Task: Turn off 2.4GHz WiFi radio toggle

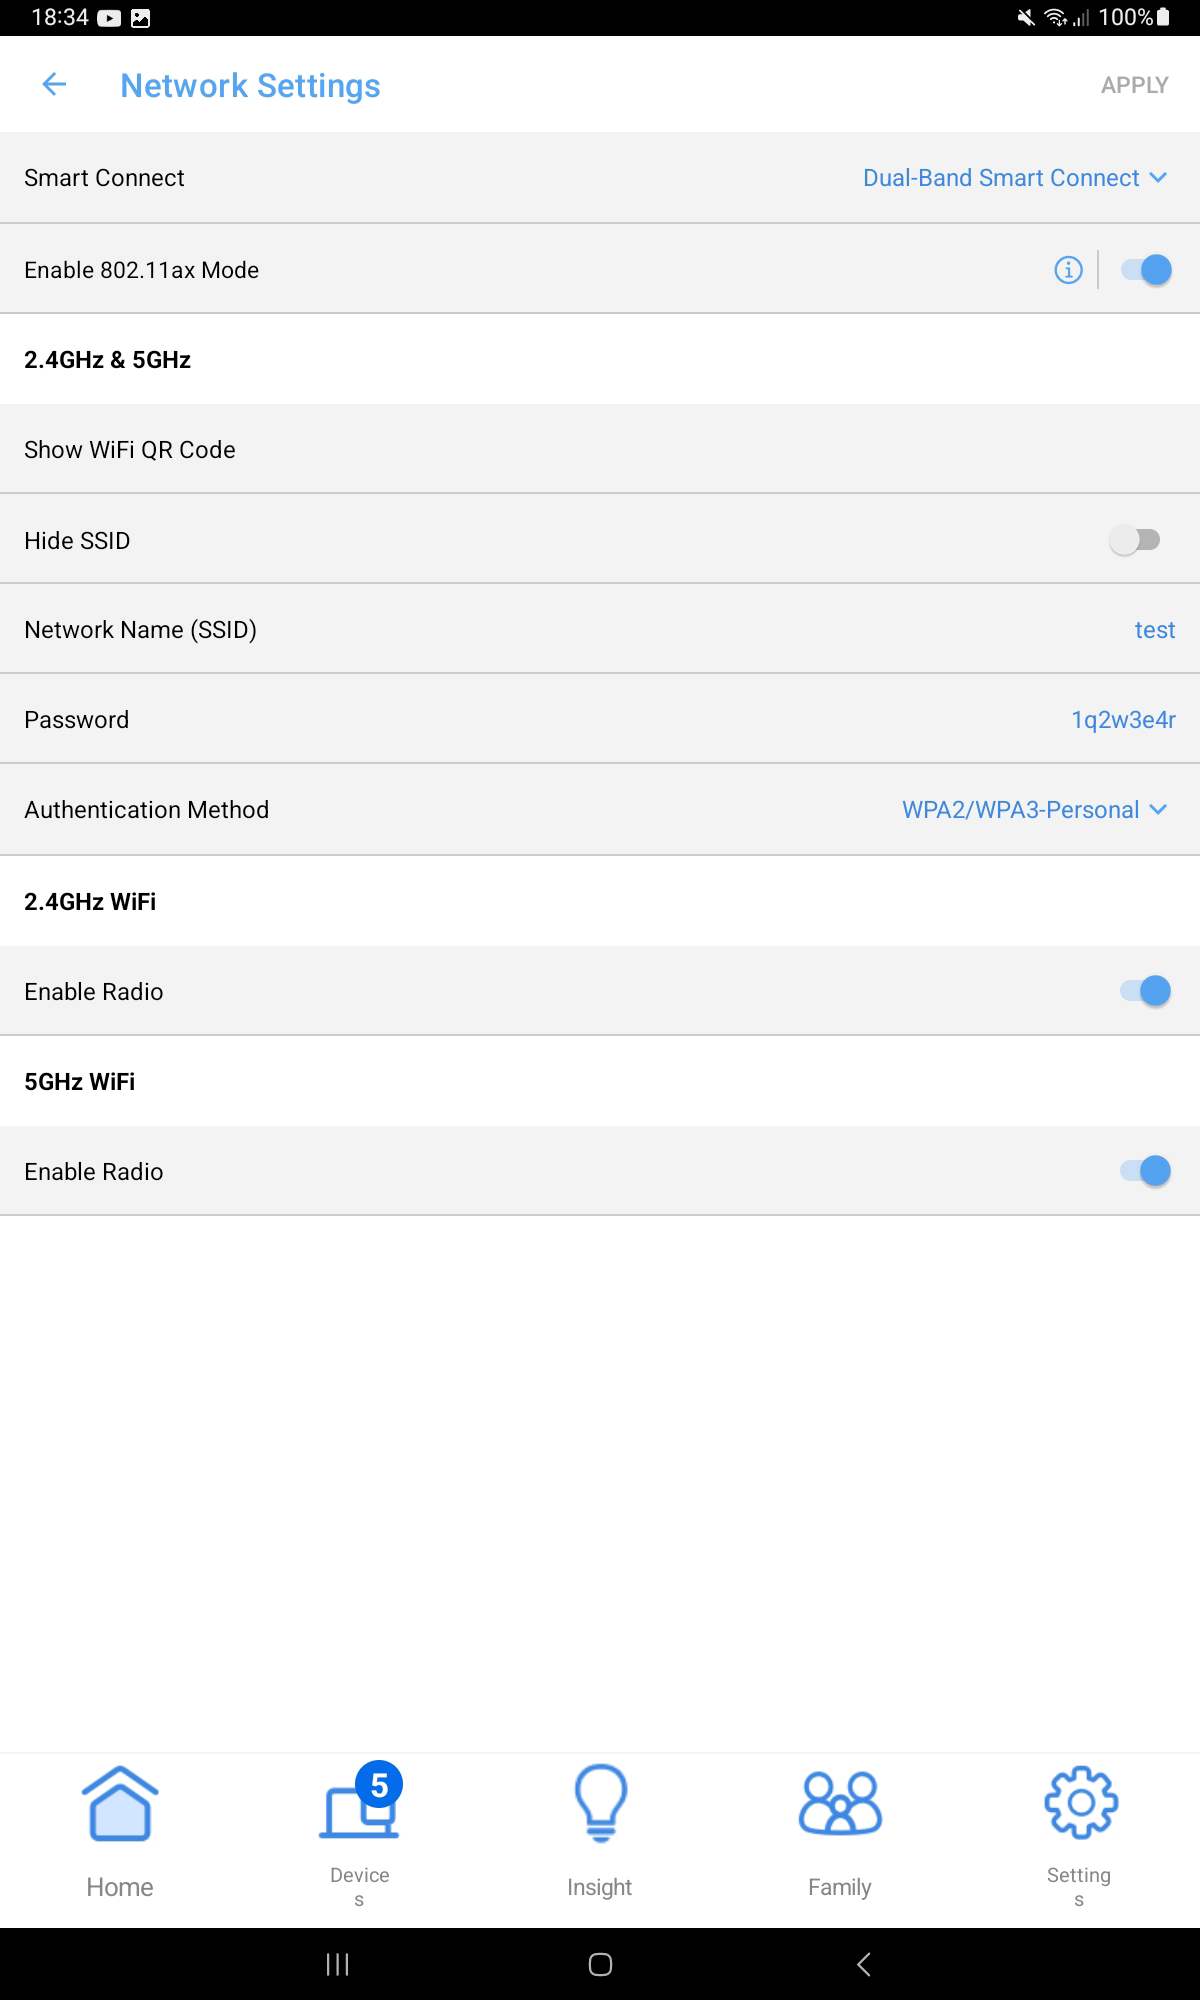Action: [x=1146, y=991]
